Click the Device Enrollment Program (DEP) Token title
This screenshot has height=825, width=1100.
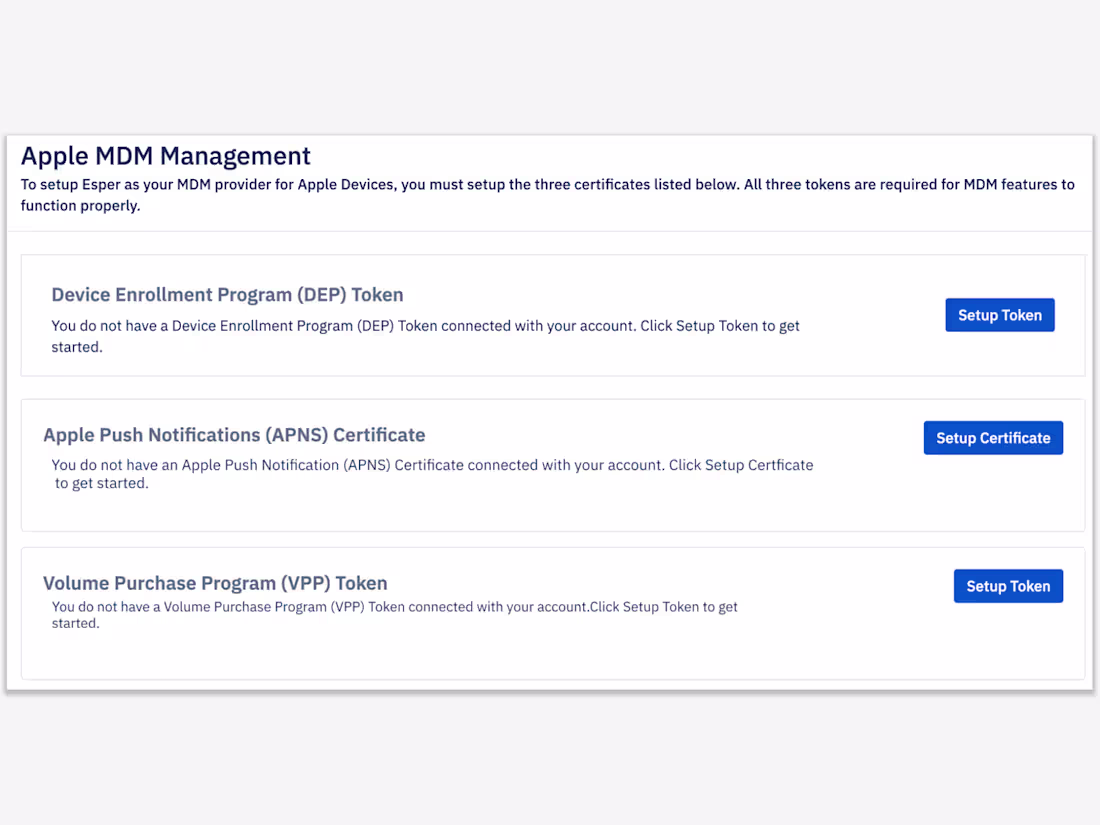227,295
